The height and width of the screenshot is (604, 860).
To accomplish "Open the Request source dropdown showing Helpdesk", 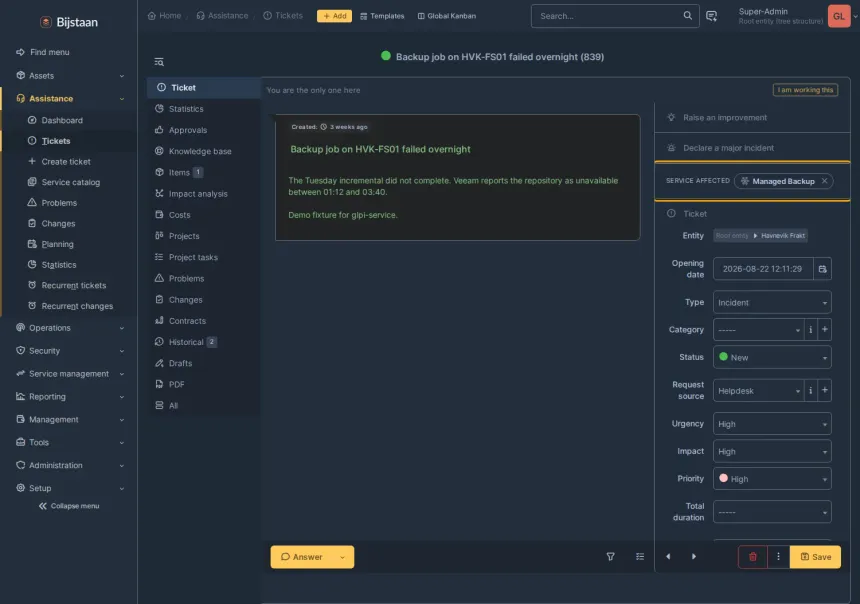I will 759,391.
